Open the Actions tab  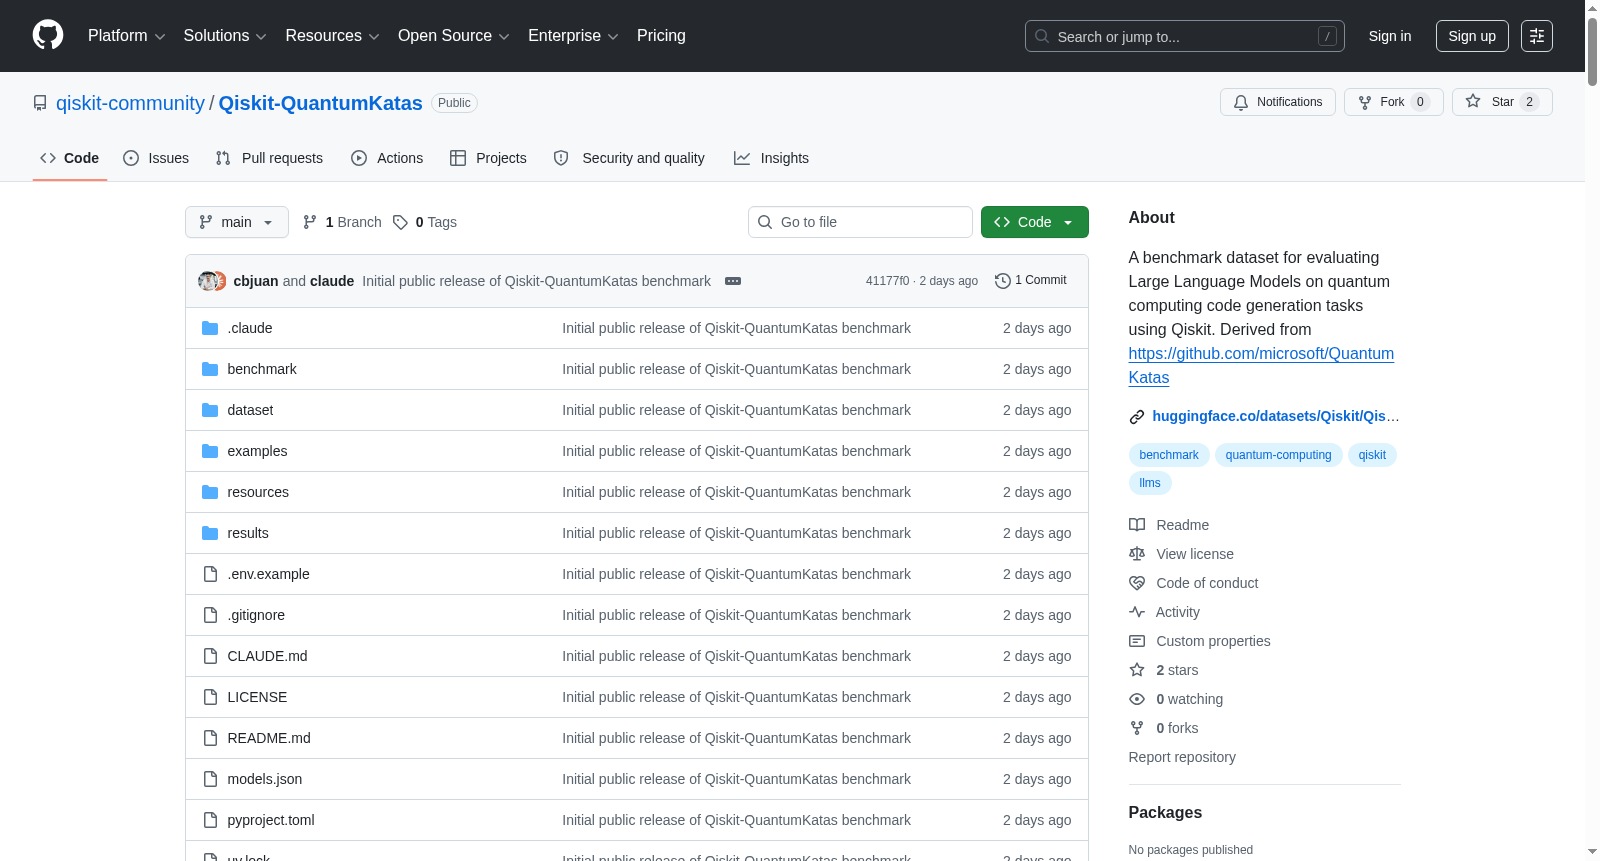[387, 158]
